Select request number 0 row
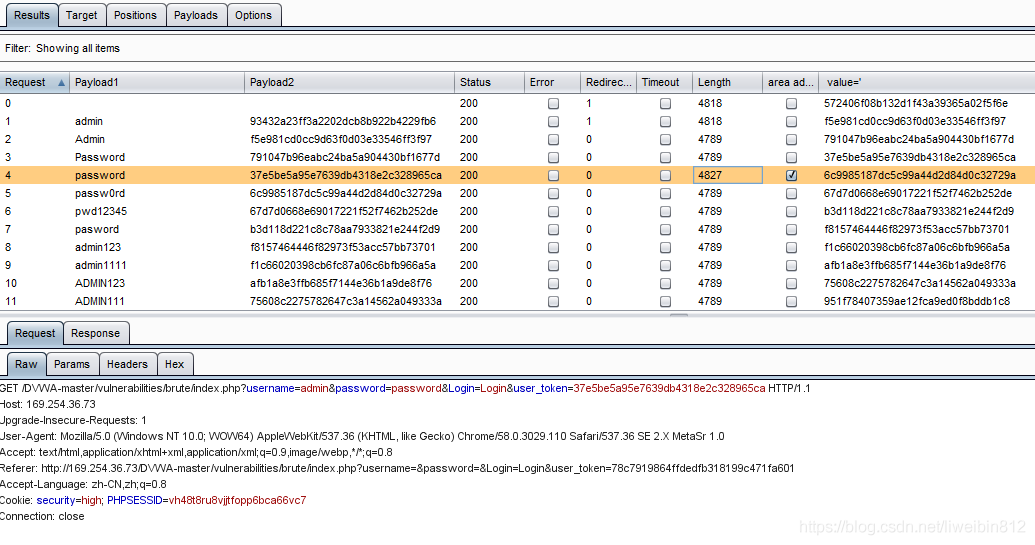Viewport: 1035px width, 545px height. 518,104
